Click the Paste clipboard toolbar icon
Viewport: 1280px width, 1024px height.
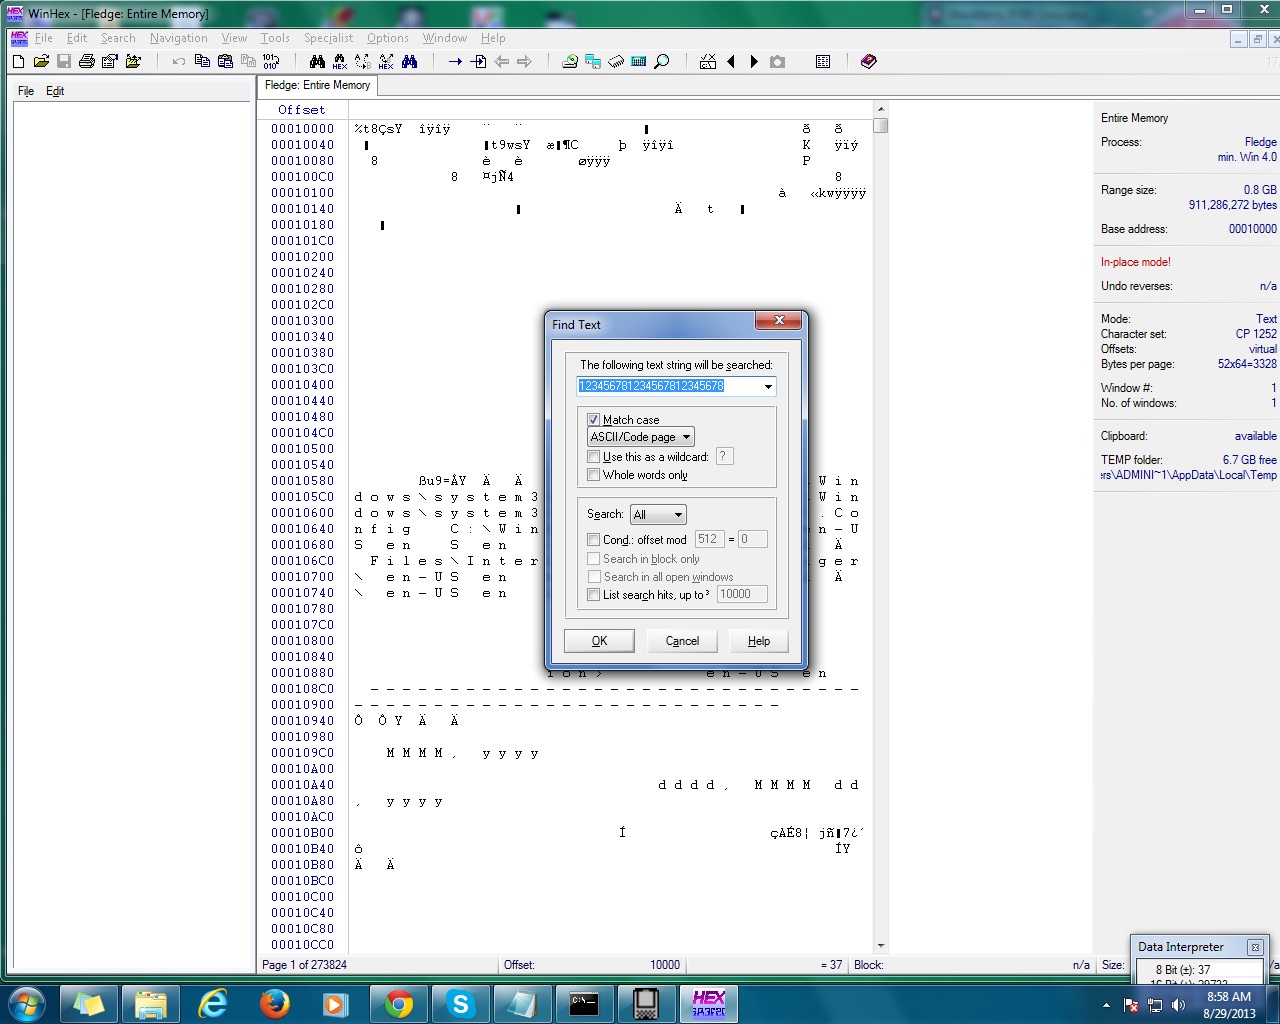[225, 61]
